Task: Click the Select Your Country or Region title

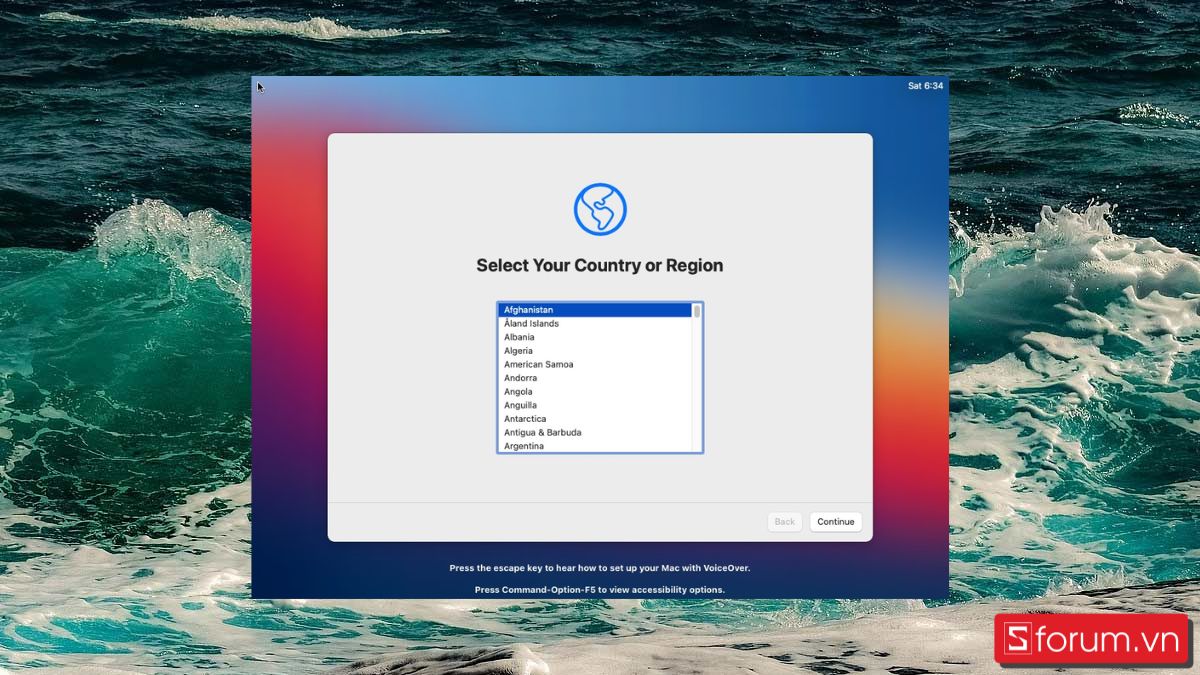Action: tap(599, 265)
